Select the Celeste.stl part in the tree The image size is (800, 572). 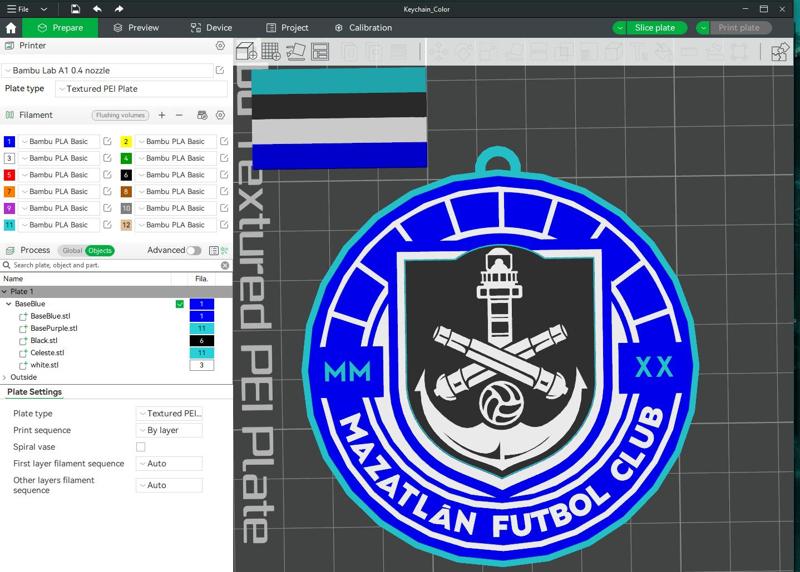pyautogui.click(x=47, y=353)
